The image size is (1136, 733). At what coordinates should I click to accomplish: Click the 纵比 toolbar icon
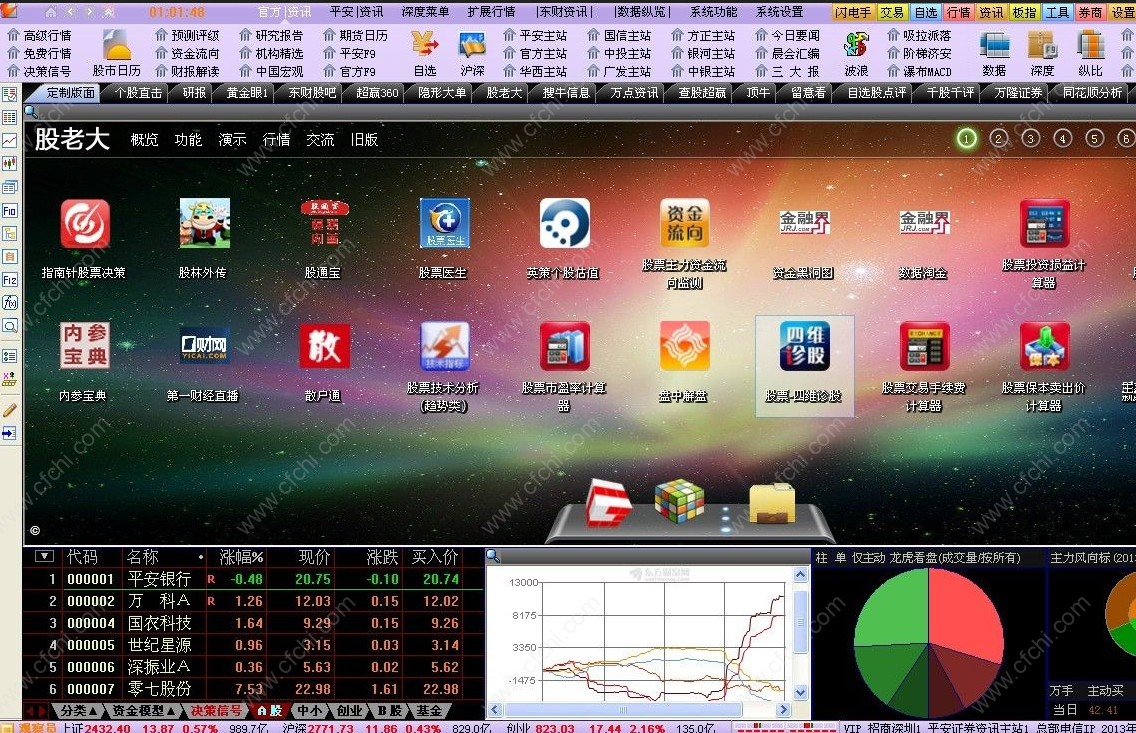point(1090,54)
